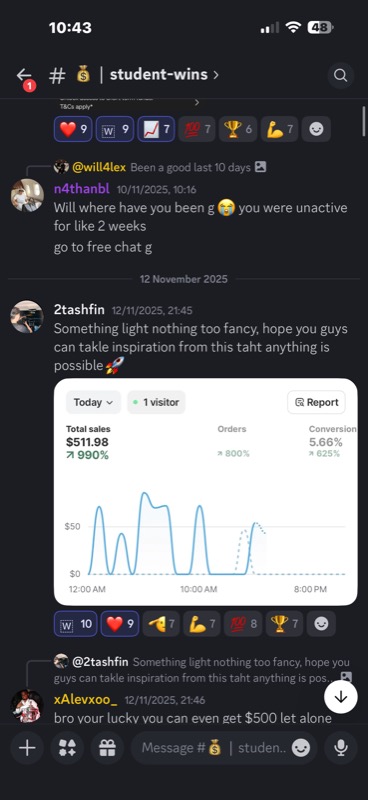The image size is (368, 800).
Task: Toggle the W reaction showing 10
Action: coord(76,623)
